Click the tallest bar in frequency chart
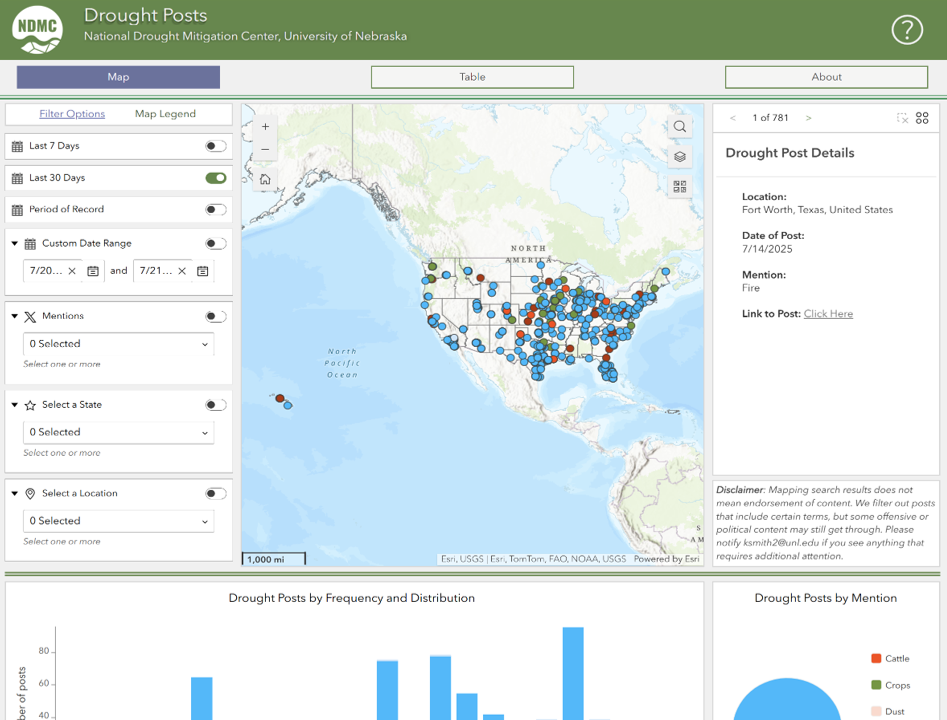 (x=573, y=673)
